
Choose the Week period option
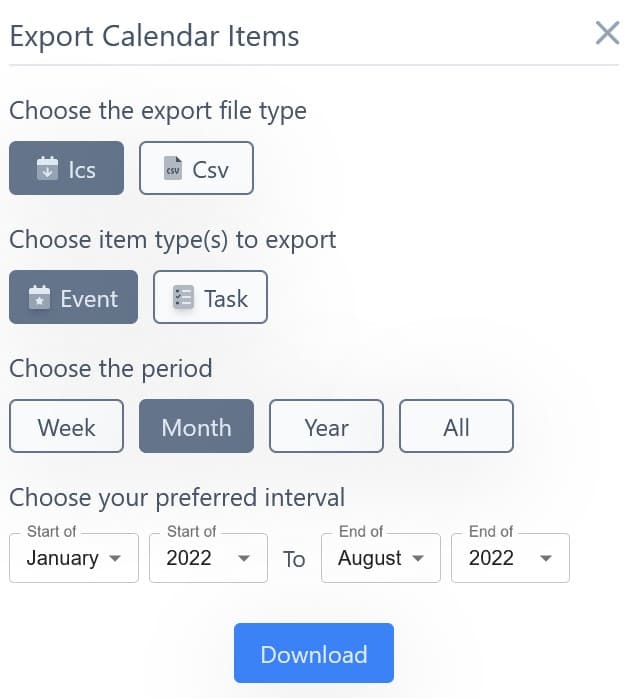click(x=66, y=426)
